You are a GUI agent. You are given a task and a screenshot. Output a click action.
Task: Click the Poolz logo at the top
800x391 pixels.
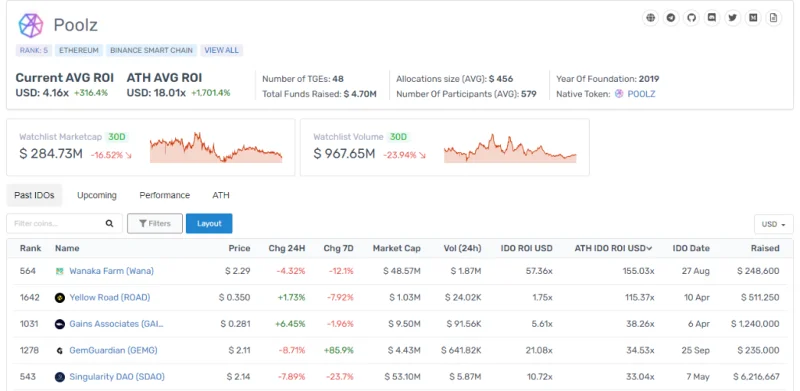[31, 25]
